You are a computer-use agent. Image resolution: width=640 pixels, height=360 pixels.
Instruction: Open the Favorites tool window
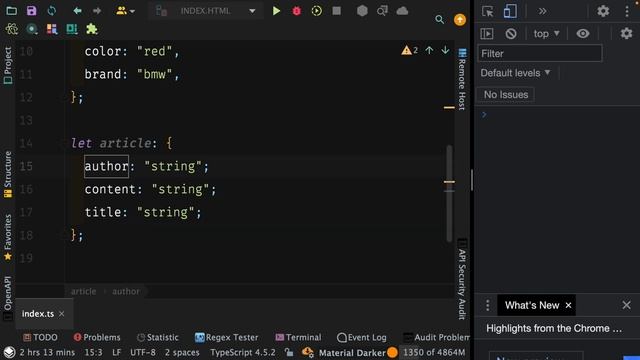[x=8, y=237]
